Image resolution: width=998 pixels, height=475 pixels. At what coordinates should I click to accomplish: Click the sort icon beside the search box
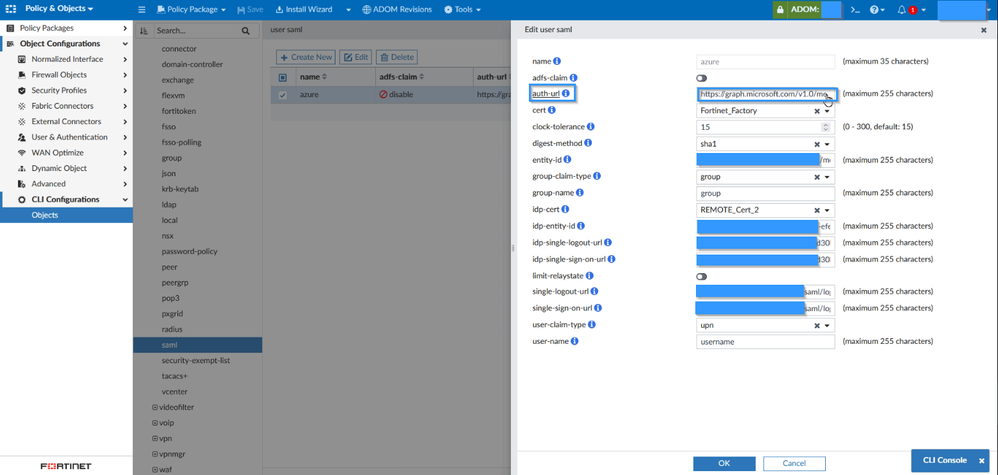pos(144,31)
